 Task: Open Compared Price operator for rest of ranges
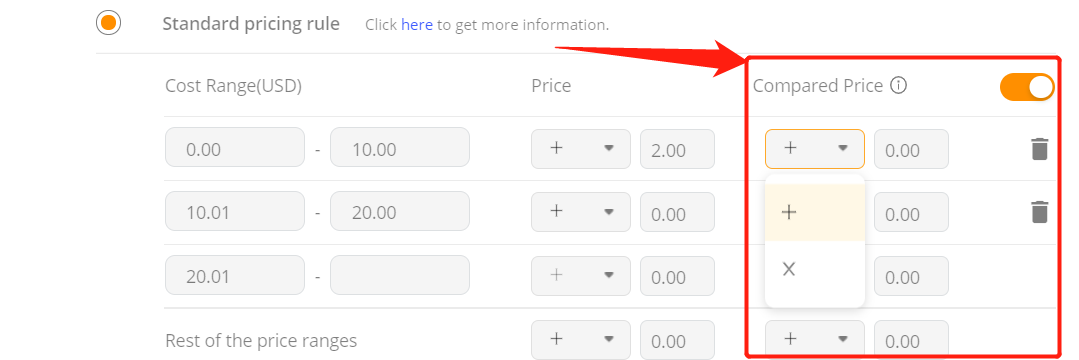point(815,339)
